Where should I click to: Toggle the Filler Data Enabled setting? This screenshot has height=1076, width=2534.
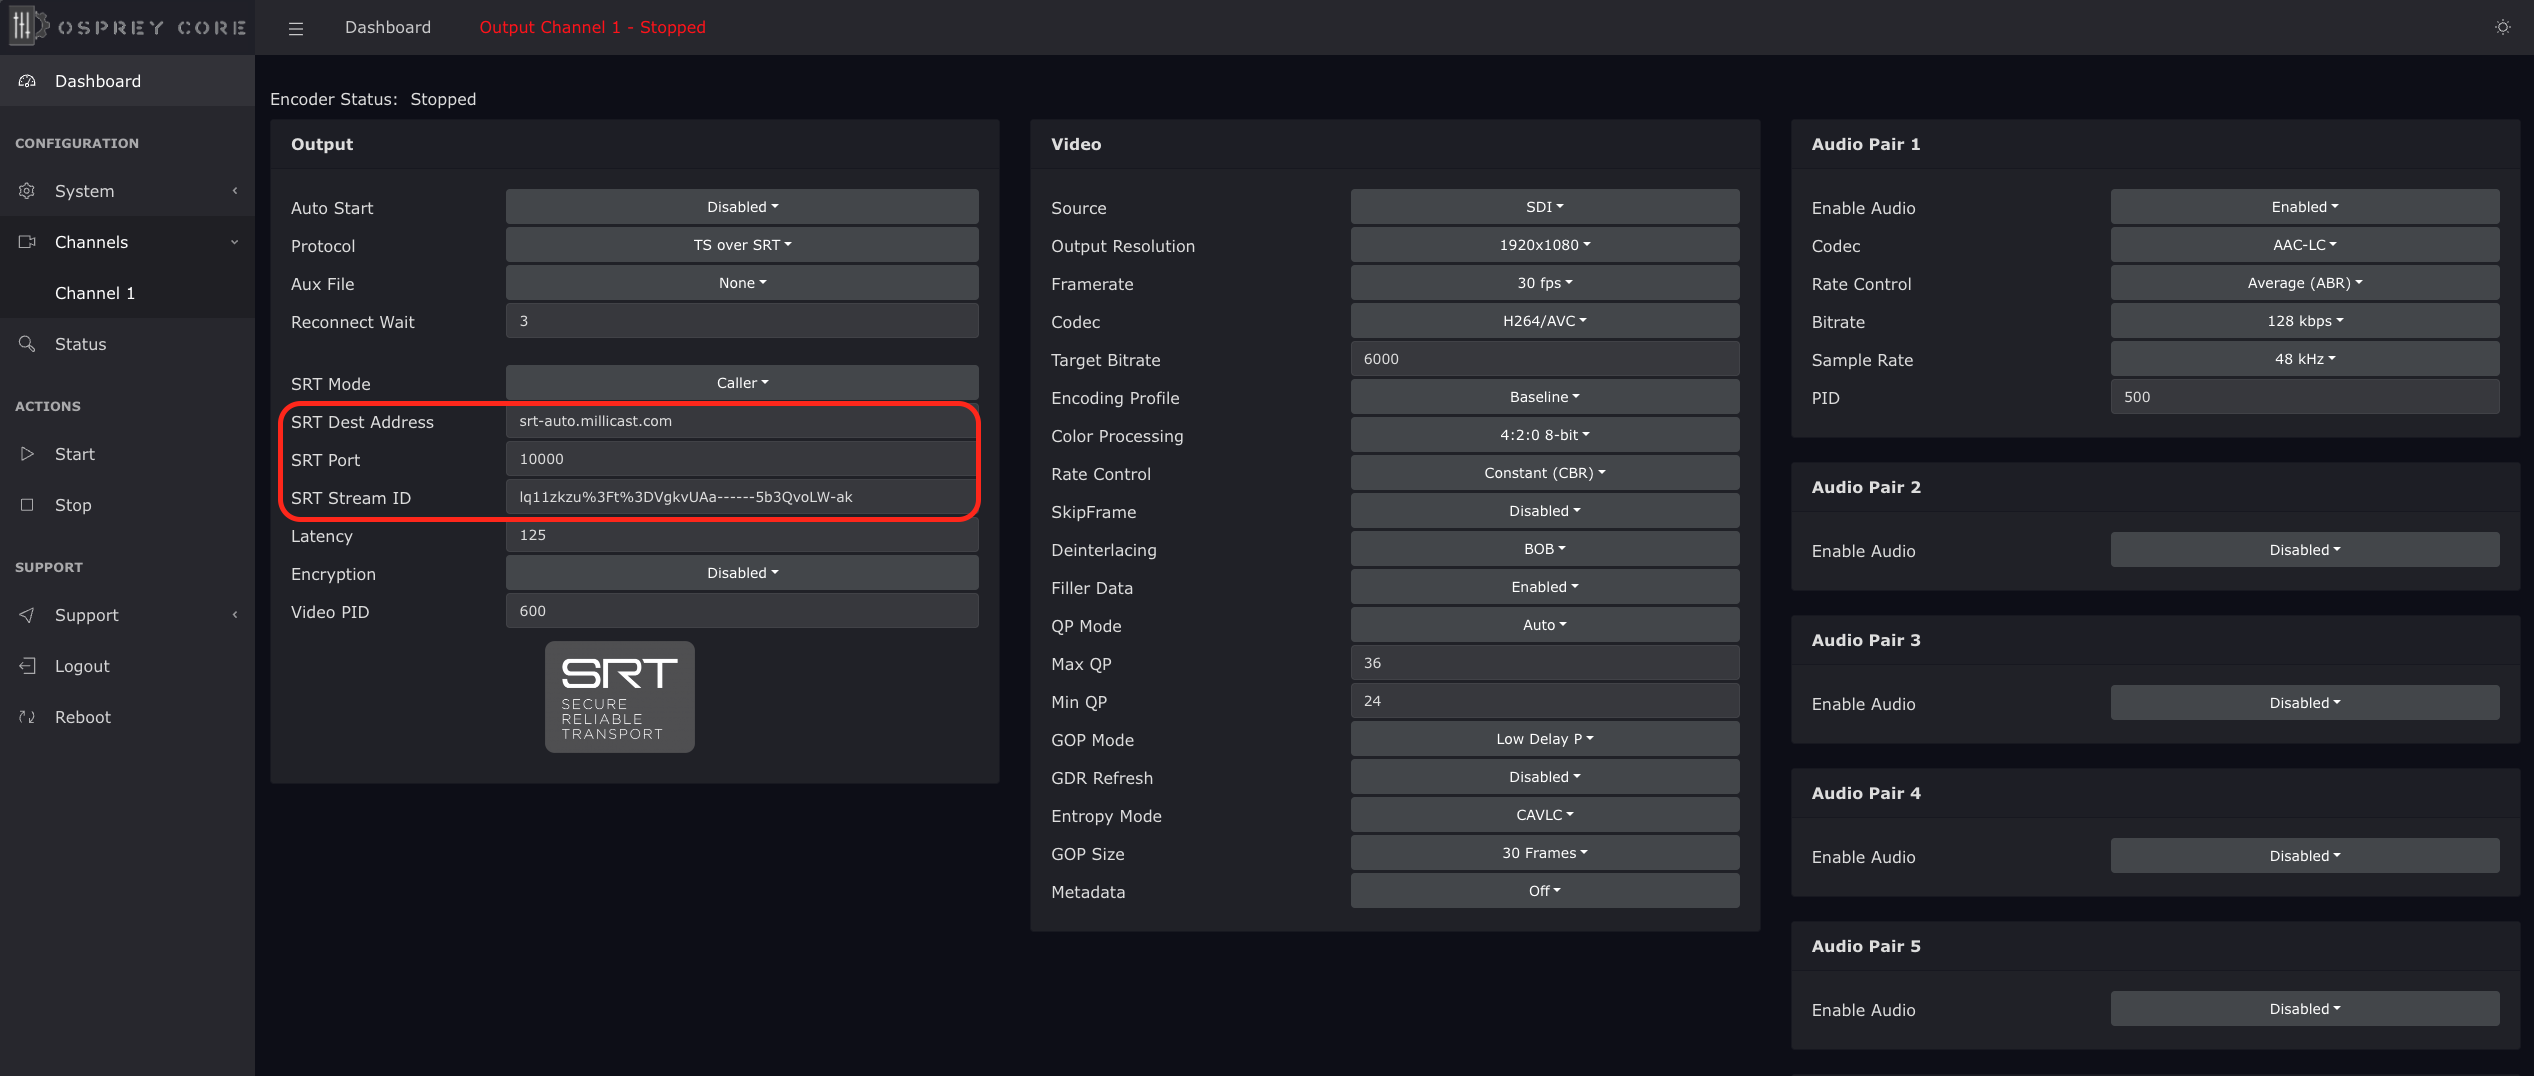click(1544, 587)
